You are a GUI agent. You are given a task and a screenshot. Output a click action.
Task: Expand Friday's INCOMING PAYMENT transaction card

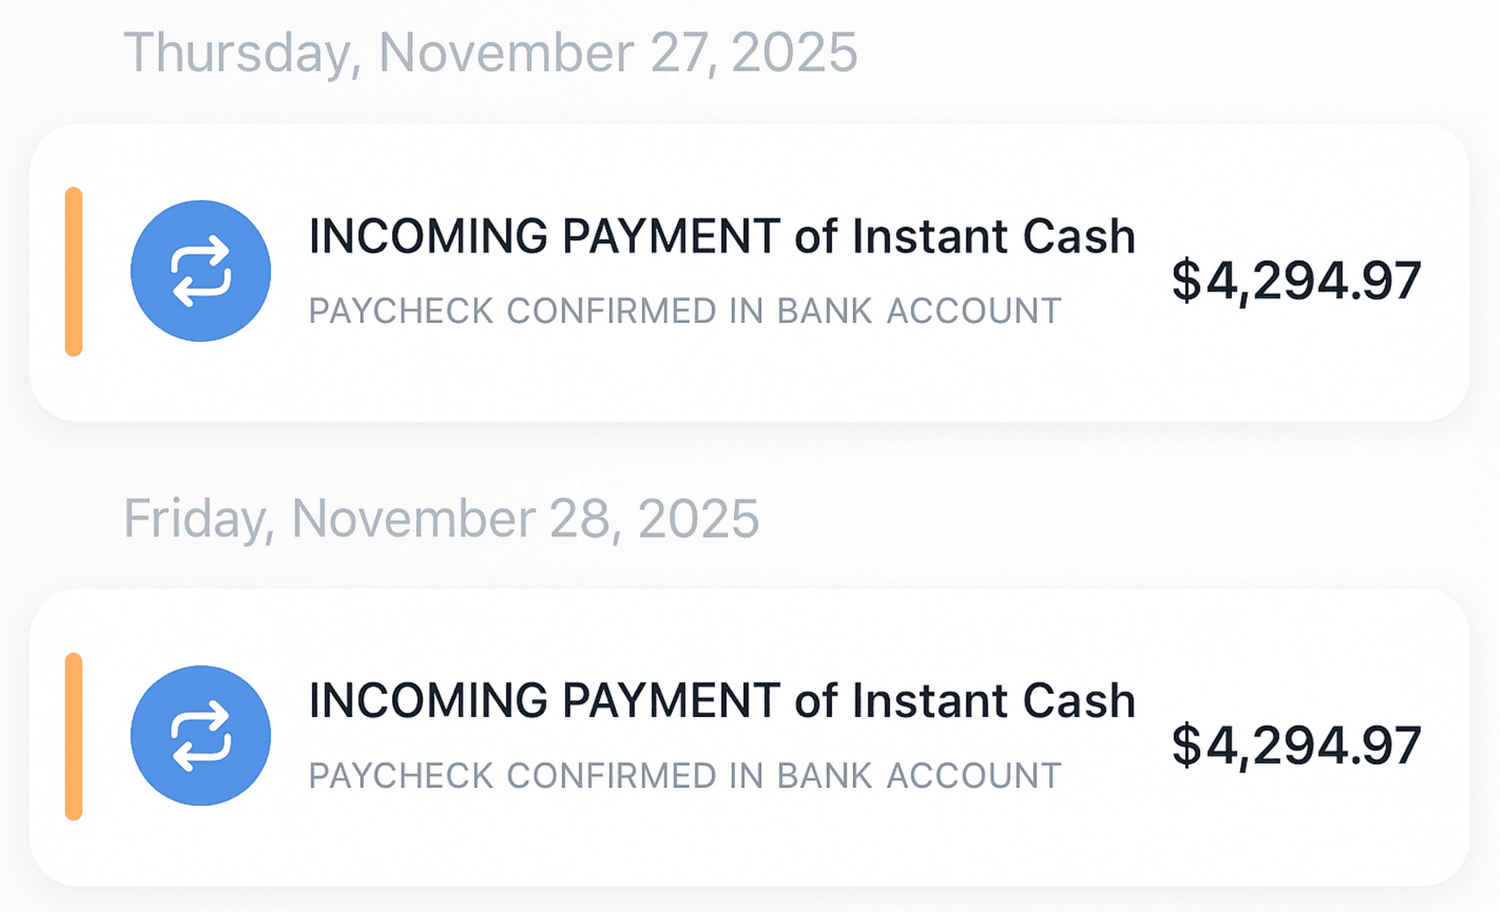click(750, 735)
